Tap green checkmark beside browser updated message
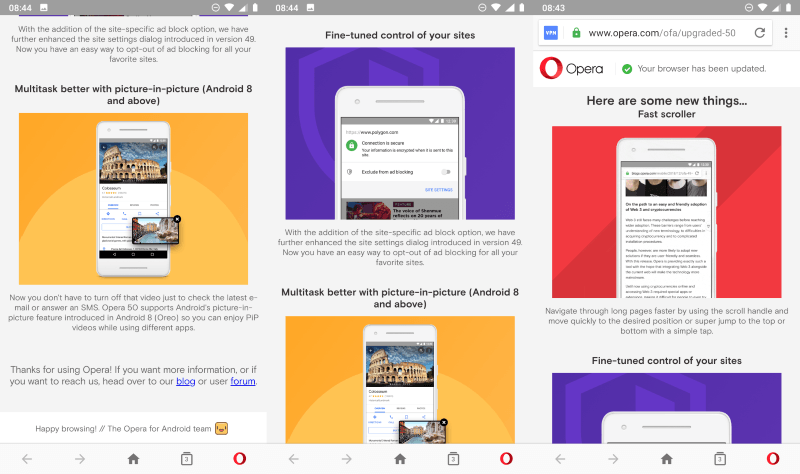The width and height of the screenshot is (800, 474). (x=627, y=69)
